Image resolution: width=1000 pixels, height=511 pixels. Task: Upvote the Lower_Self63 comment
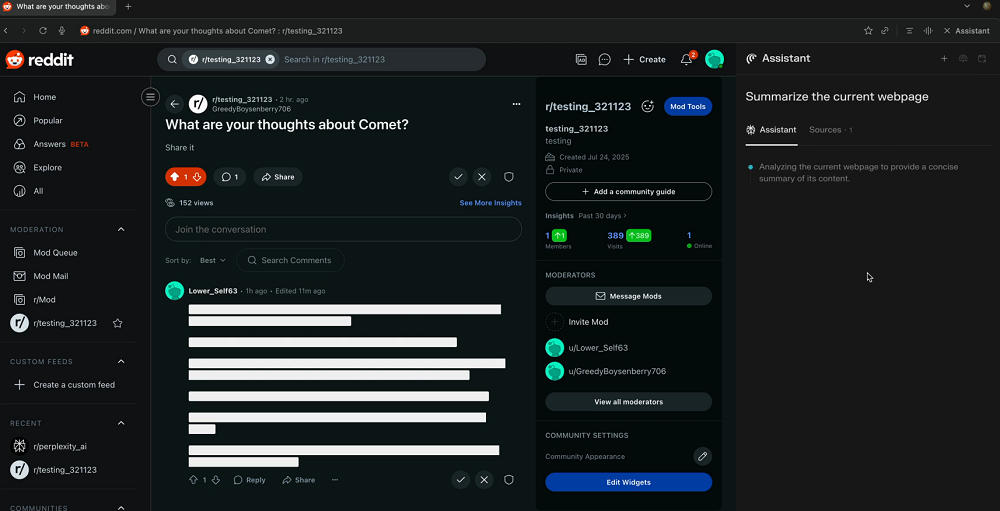[x=194, y=480]
